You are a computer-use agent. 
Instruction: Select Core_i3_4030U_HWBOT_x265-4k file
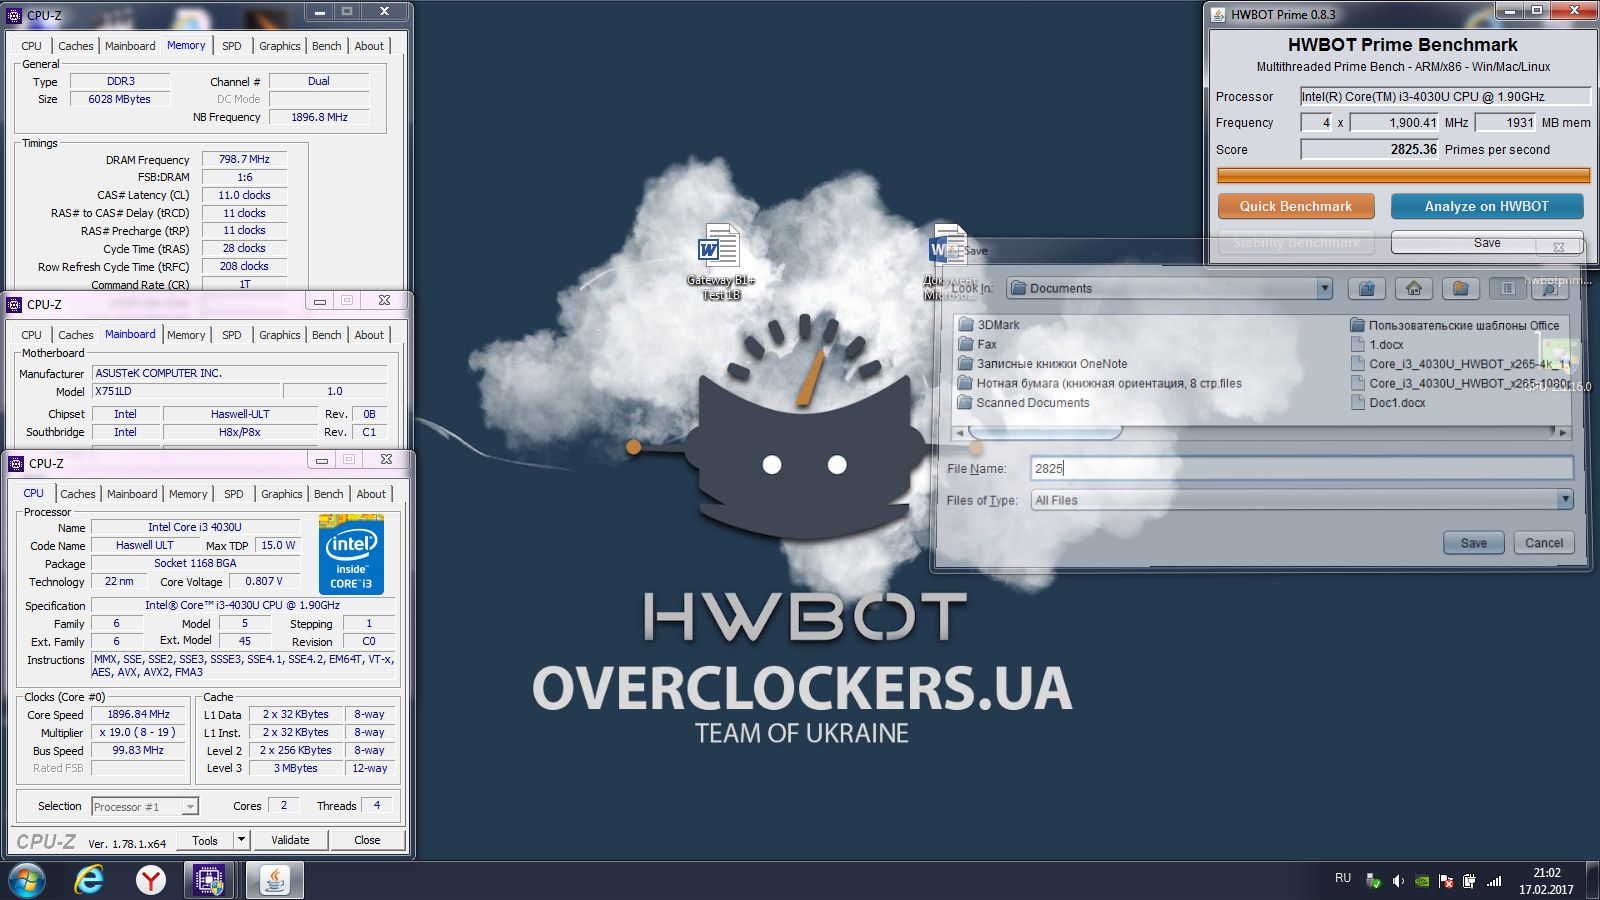[1461, 364]
